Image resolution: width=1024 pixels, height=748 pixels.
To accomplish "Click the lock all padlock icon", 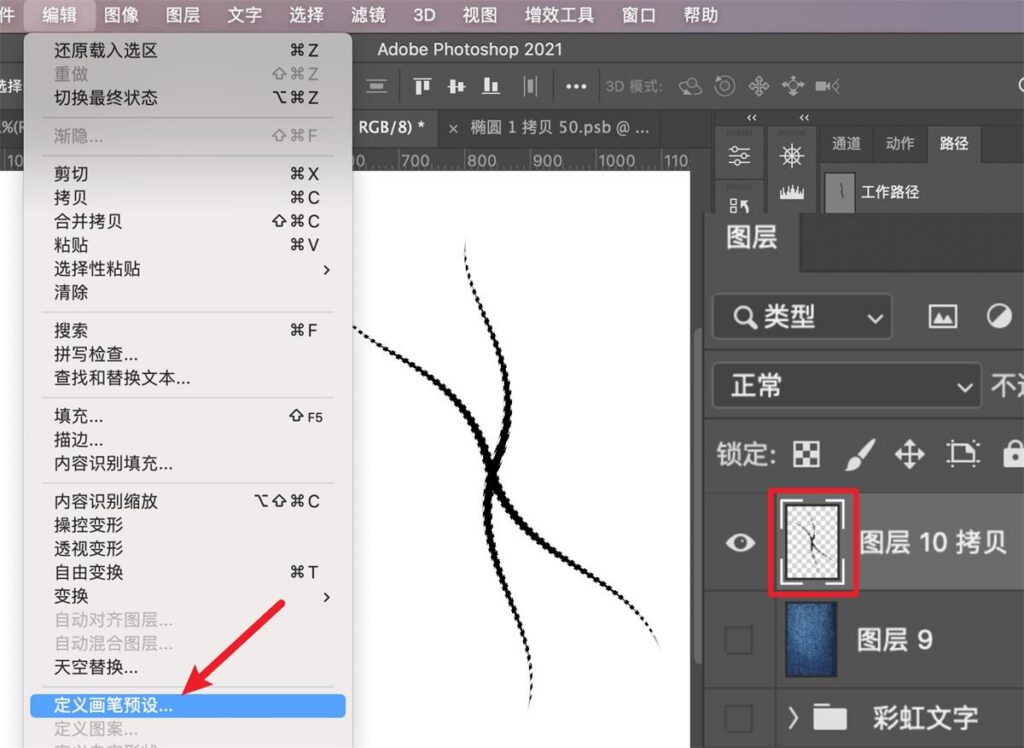I will click(1013, 453).
